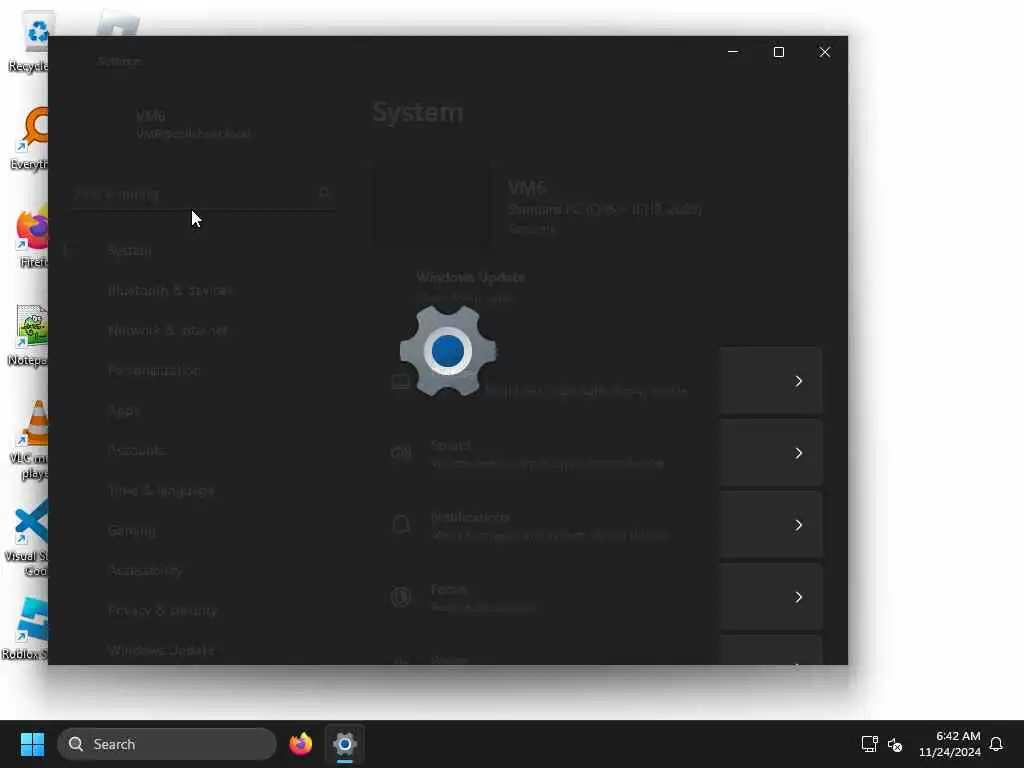Open the Windows Update status link

(470, 286)
